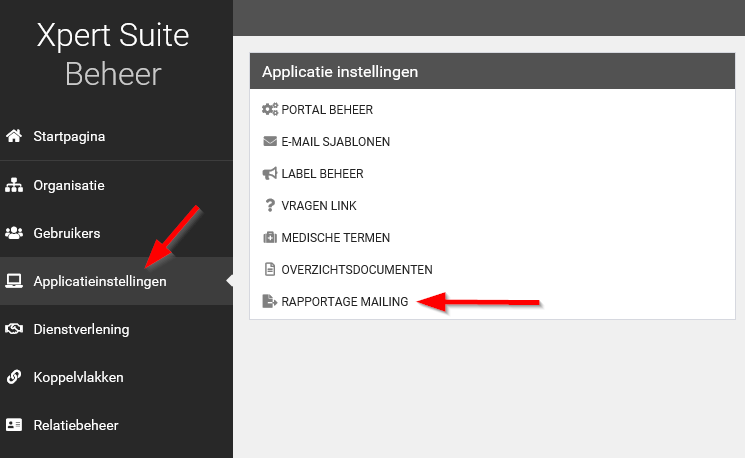
Task: Click the Xpert Suite Beheer title
Action: coord(113,55)
